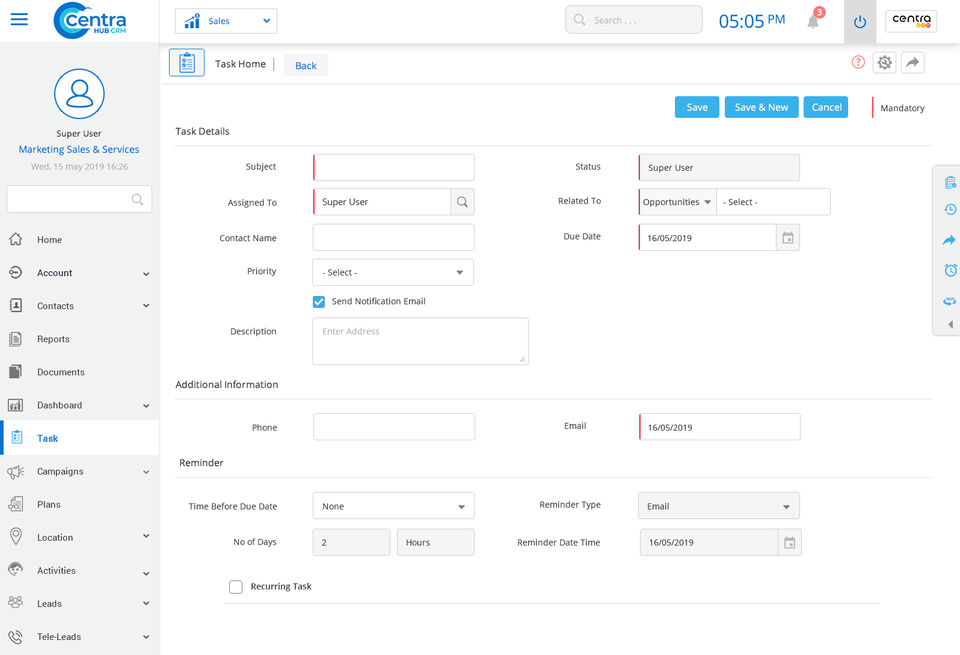
Task: Go to Campaigns in the sidebar
Action: tap(60, 471)
